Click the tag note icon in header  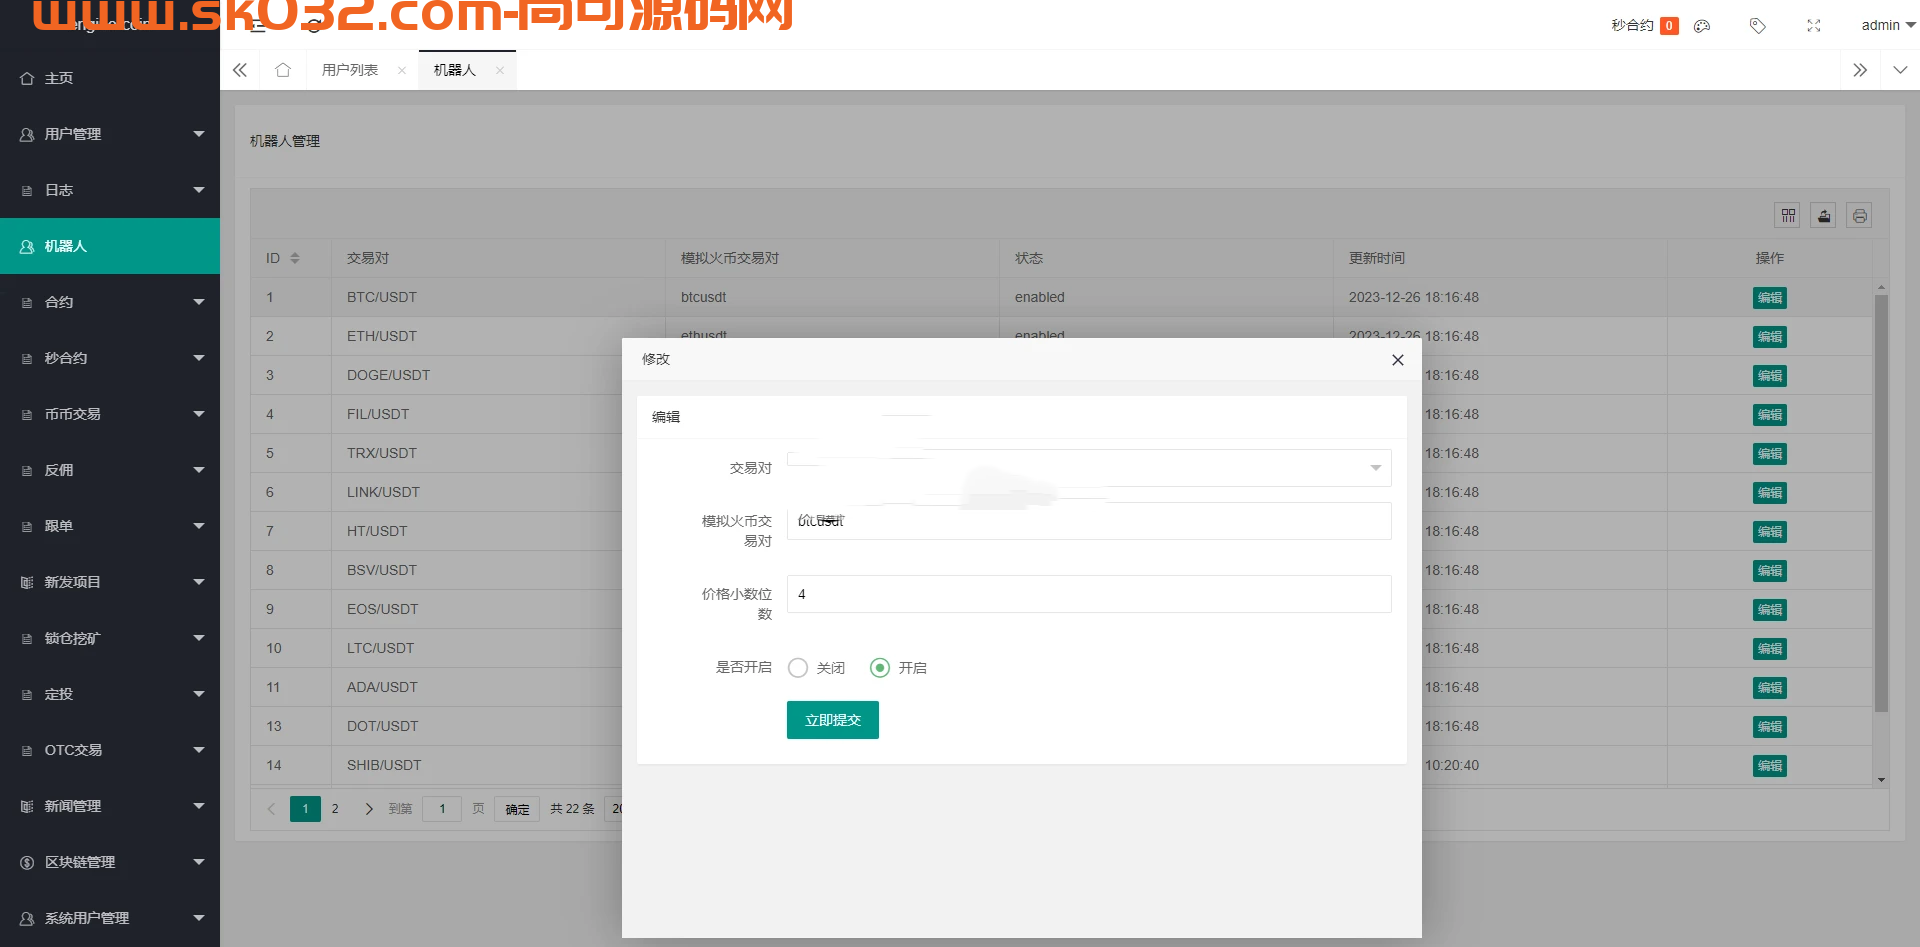[1757, 26]
